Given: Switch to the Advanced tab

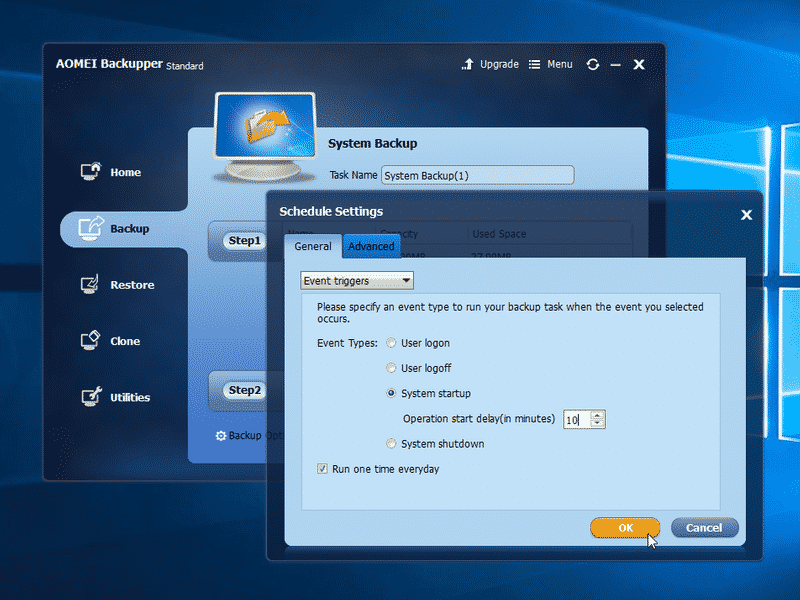Looking at the screenshot, I should (x=371, y=246).
